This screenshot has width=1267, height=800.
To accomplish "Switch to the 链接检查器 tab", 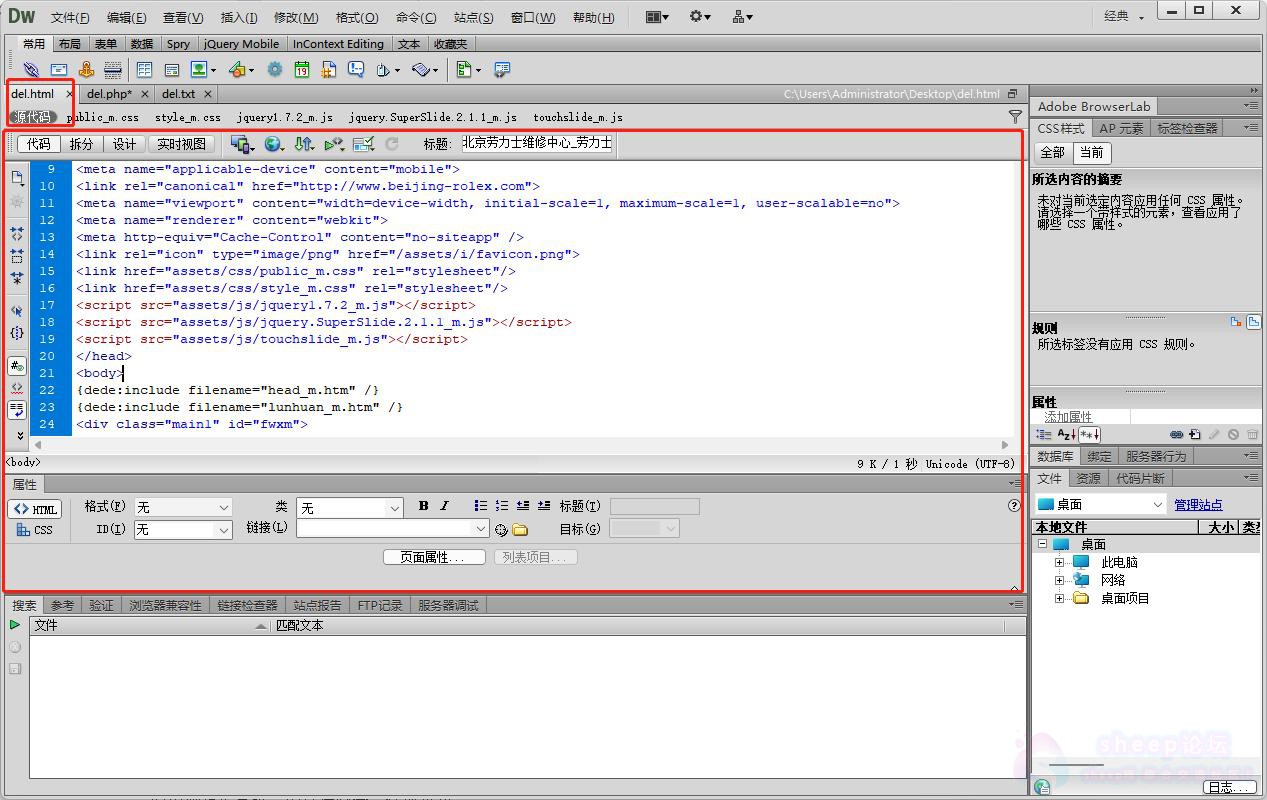I will coord(247,605).
